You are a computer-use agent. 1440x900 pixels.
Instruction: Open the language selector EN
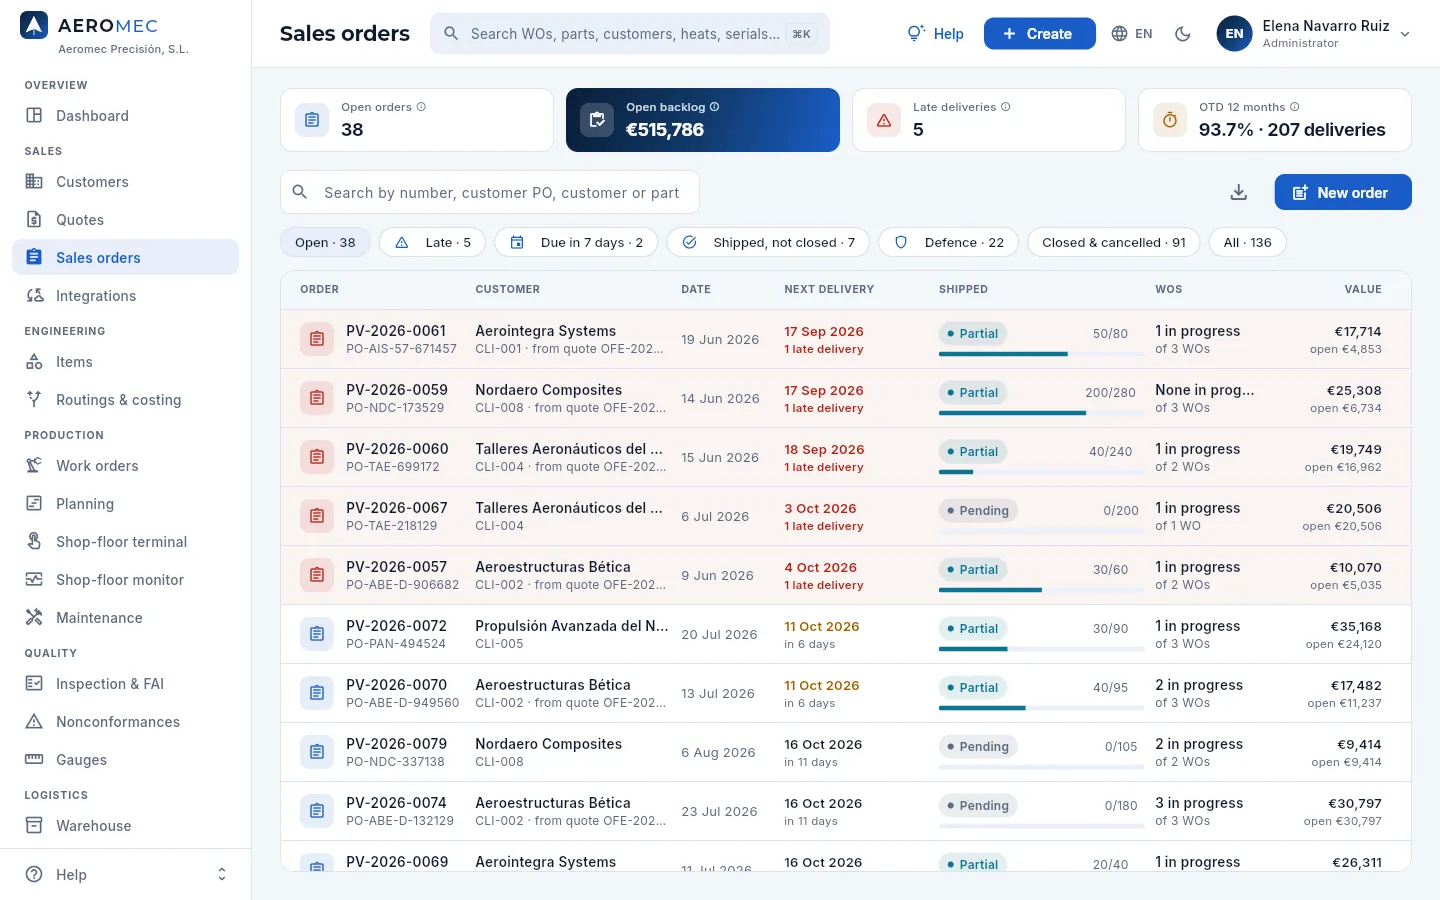1132,34
